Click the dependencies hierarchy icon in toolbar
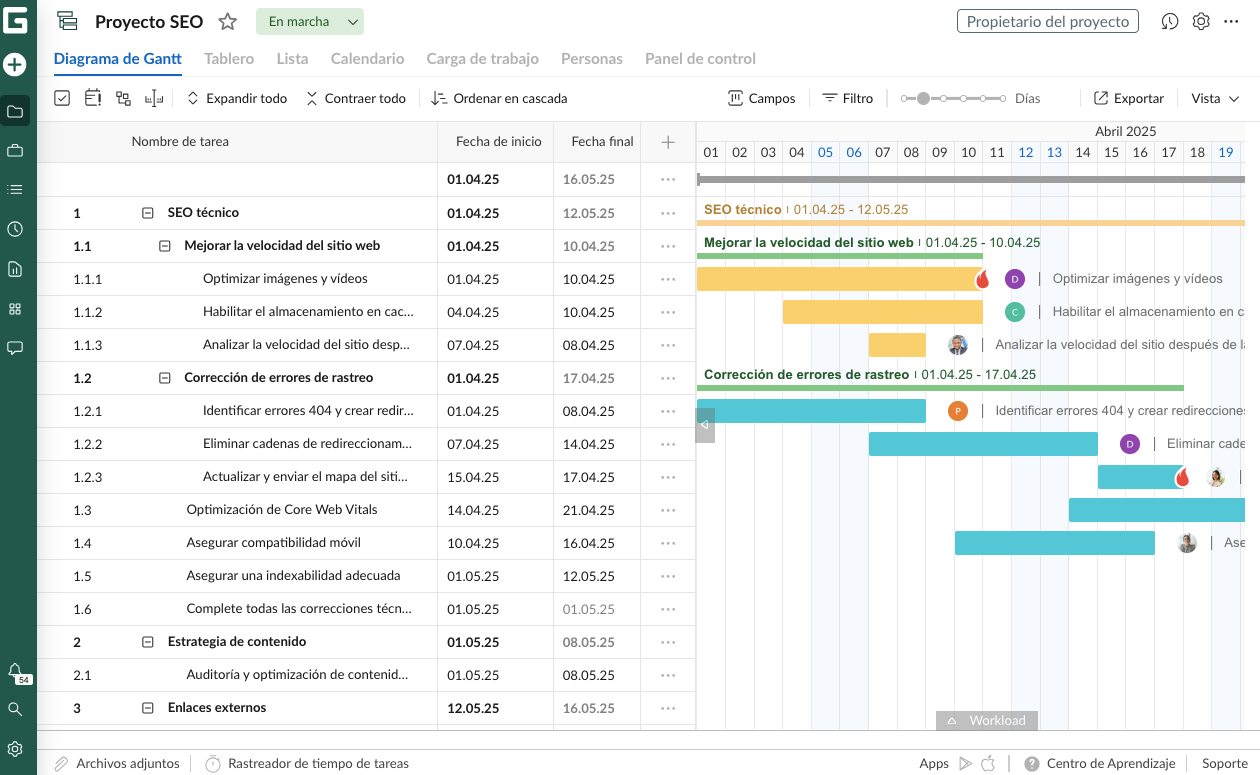This screenshot has width=1260, height=775. [x=122, y=97]
